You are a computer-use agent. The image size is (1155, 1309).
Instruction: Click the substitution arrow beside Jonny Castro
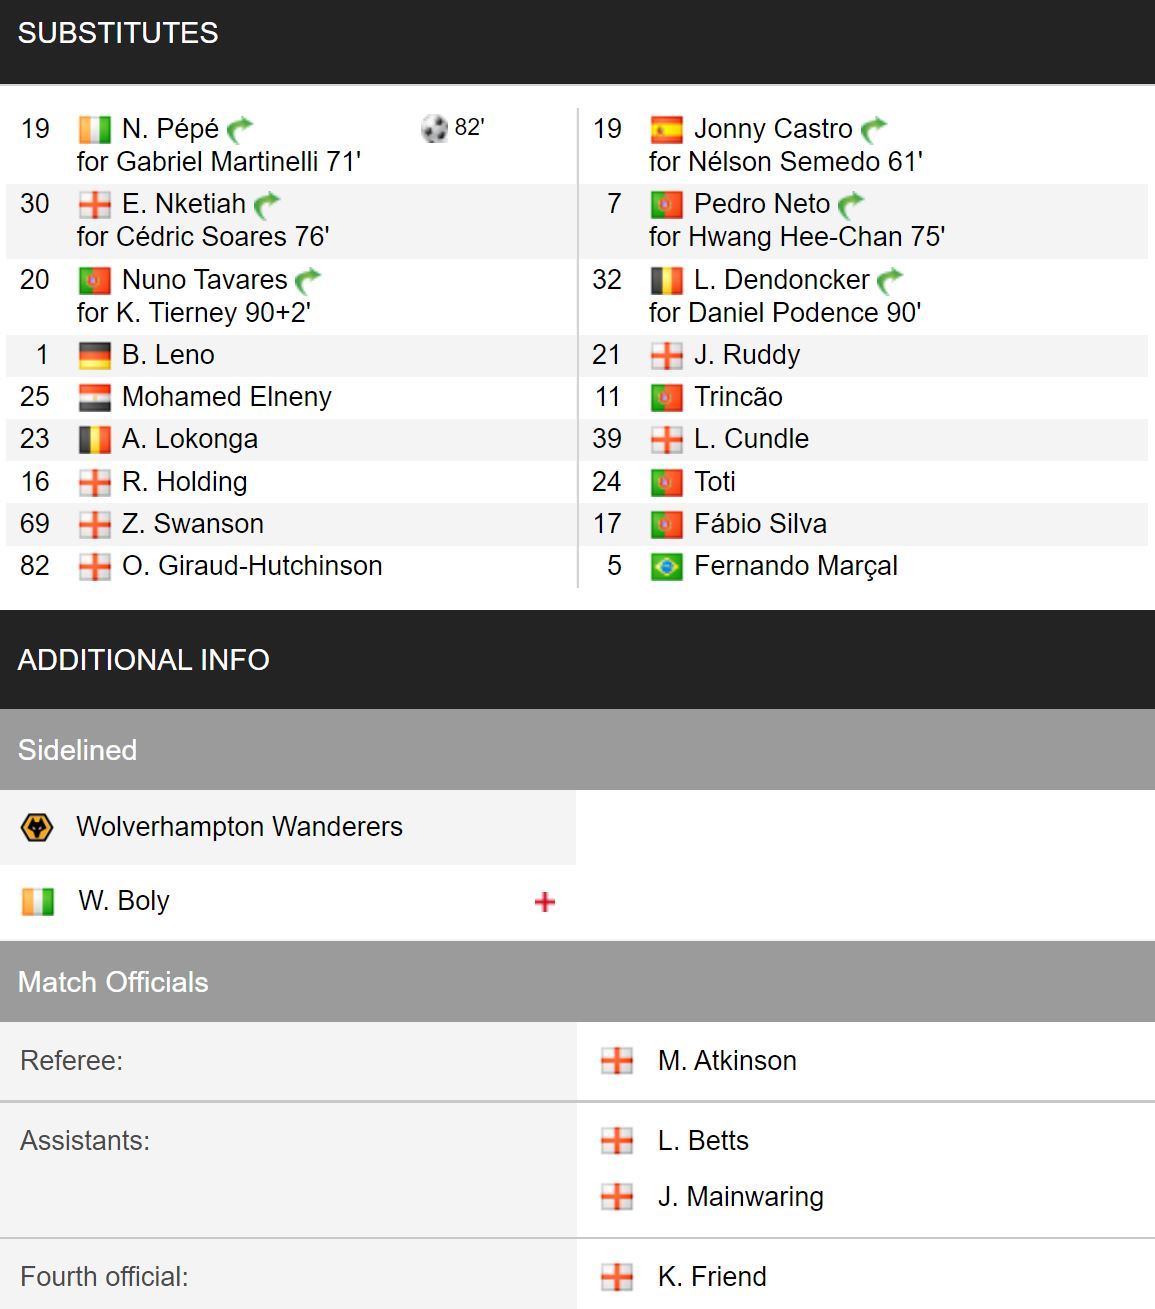click(874, 130)
